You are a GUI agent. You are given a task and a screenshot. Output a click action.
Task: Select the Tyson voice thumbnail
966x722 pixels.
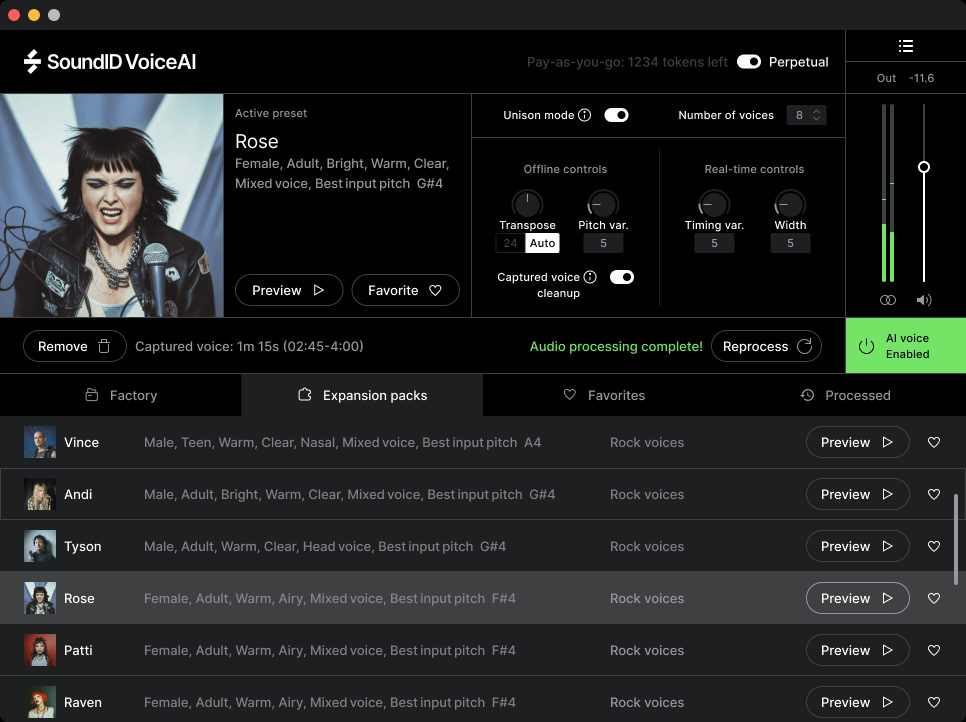click(39, 546)
